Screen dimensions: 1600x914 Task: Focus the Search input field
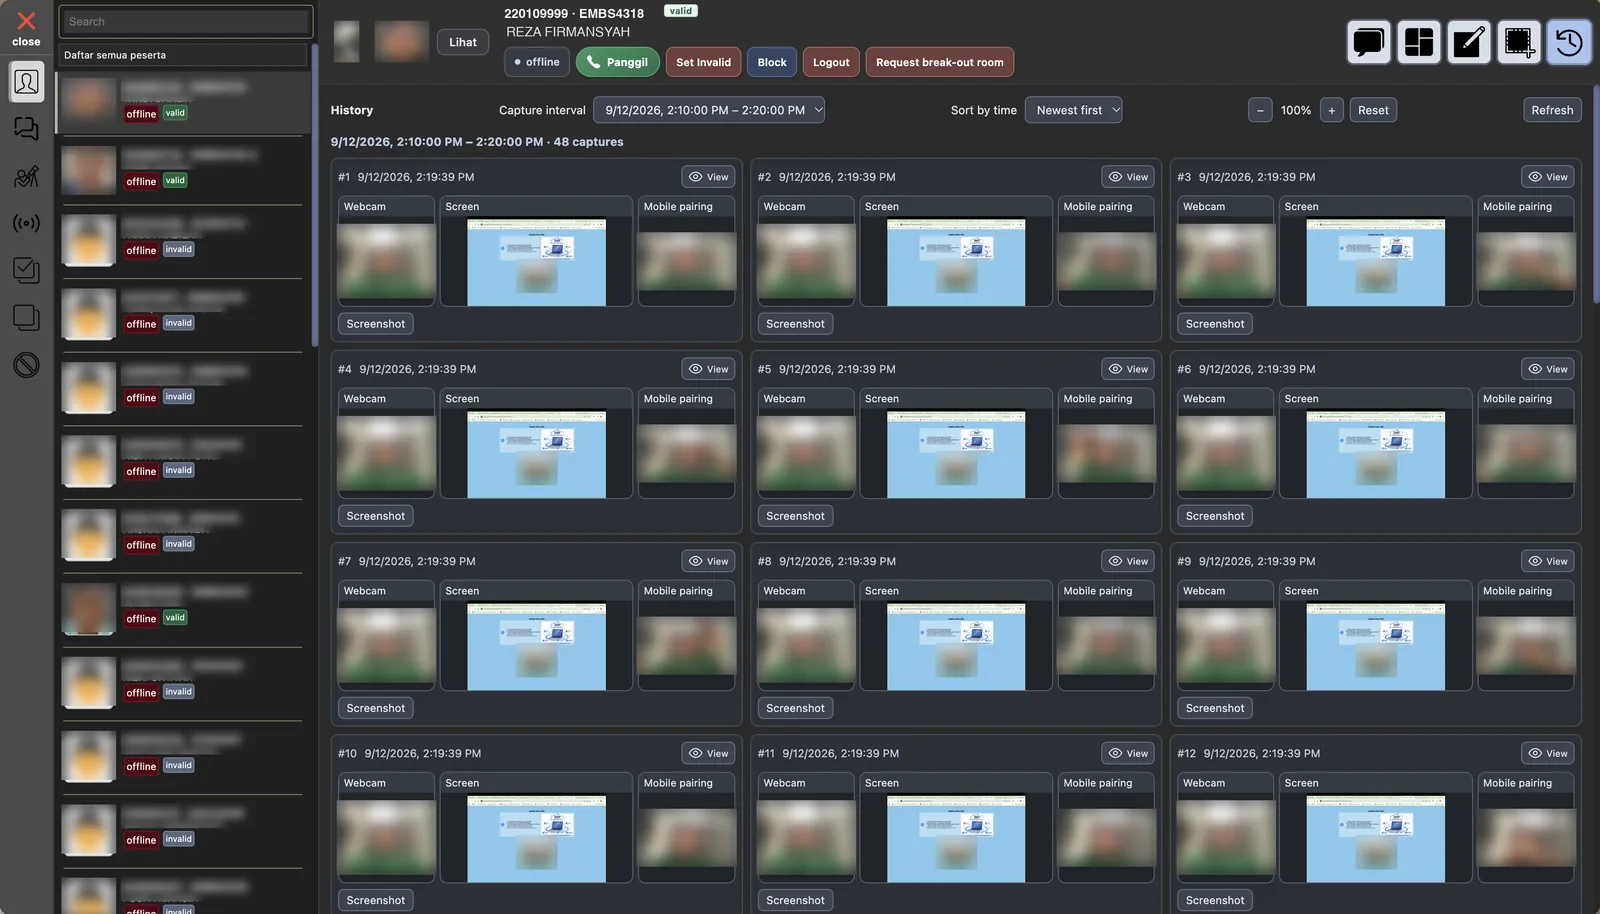click(x=186, y=22)
